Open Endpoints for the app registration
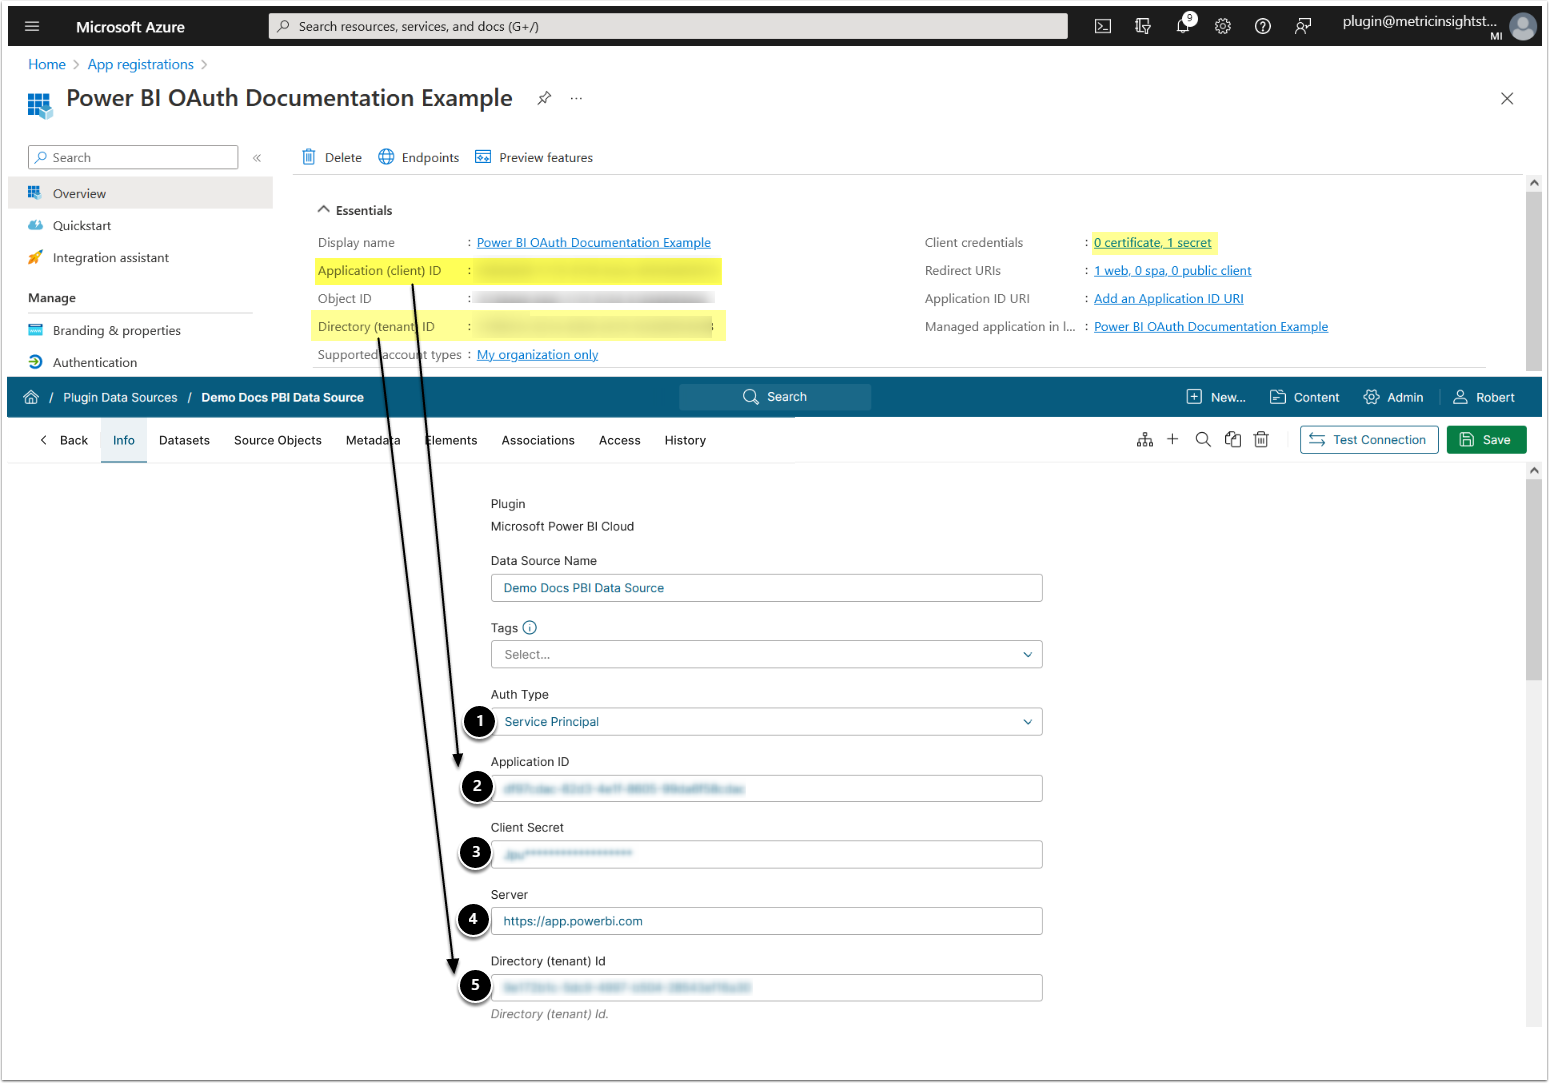 pyautogui.click(x=419, y=157)
